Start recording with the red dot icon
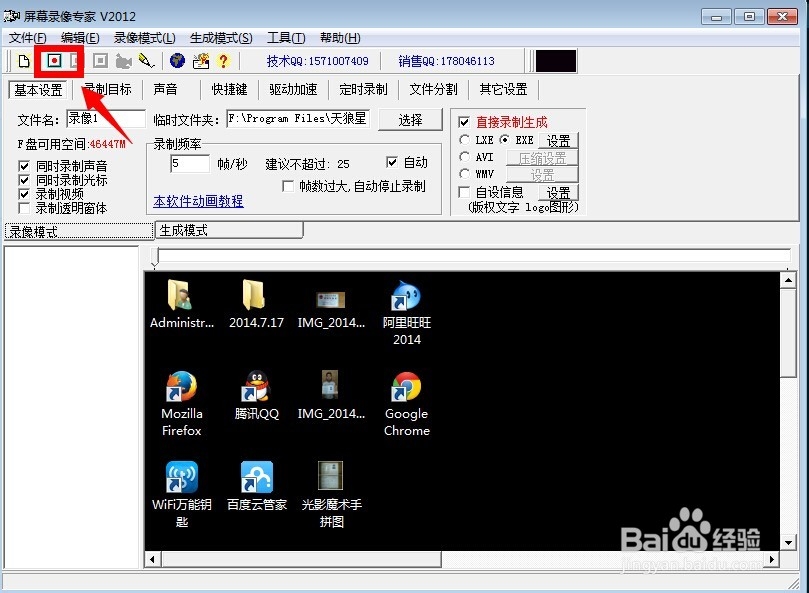This screenshot has height=593, width=809. coord(54,61)
